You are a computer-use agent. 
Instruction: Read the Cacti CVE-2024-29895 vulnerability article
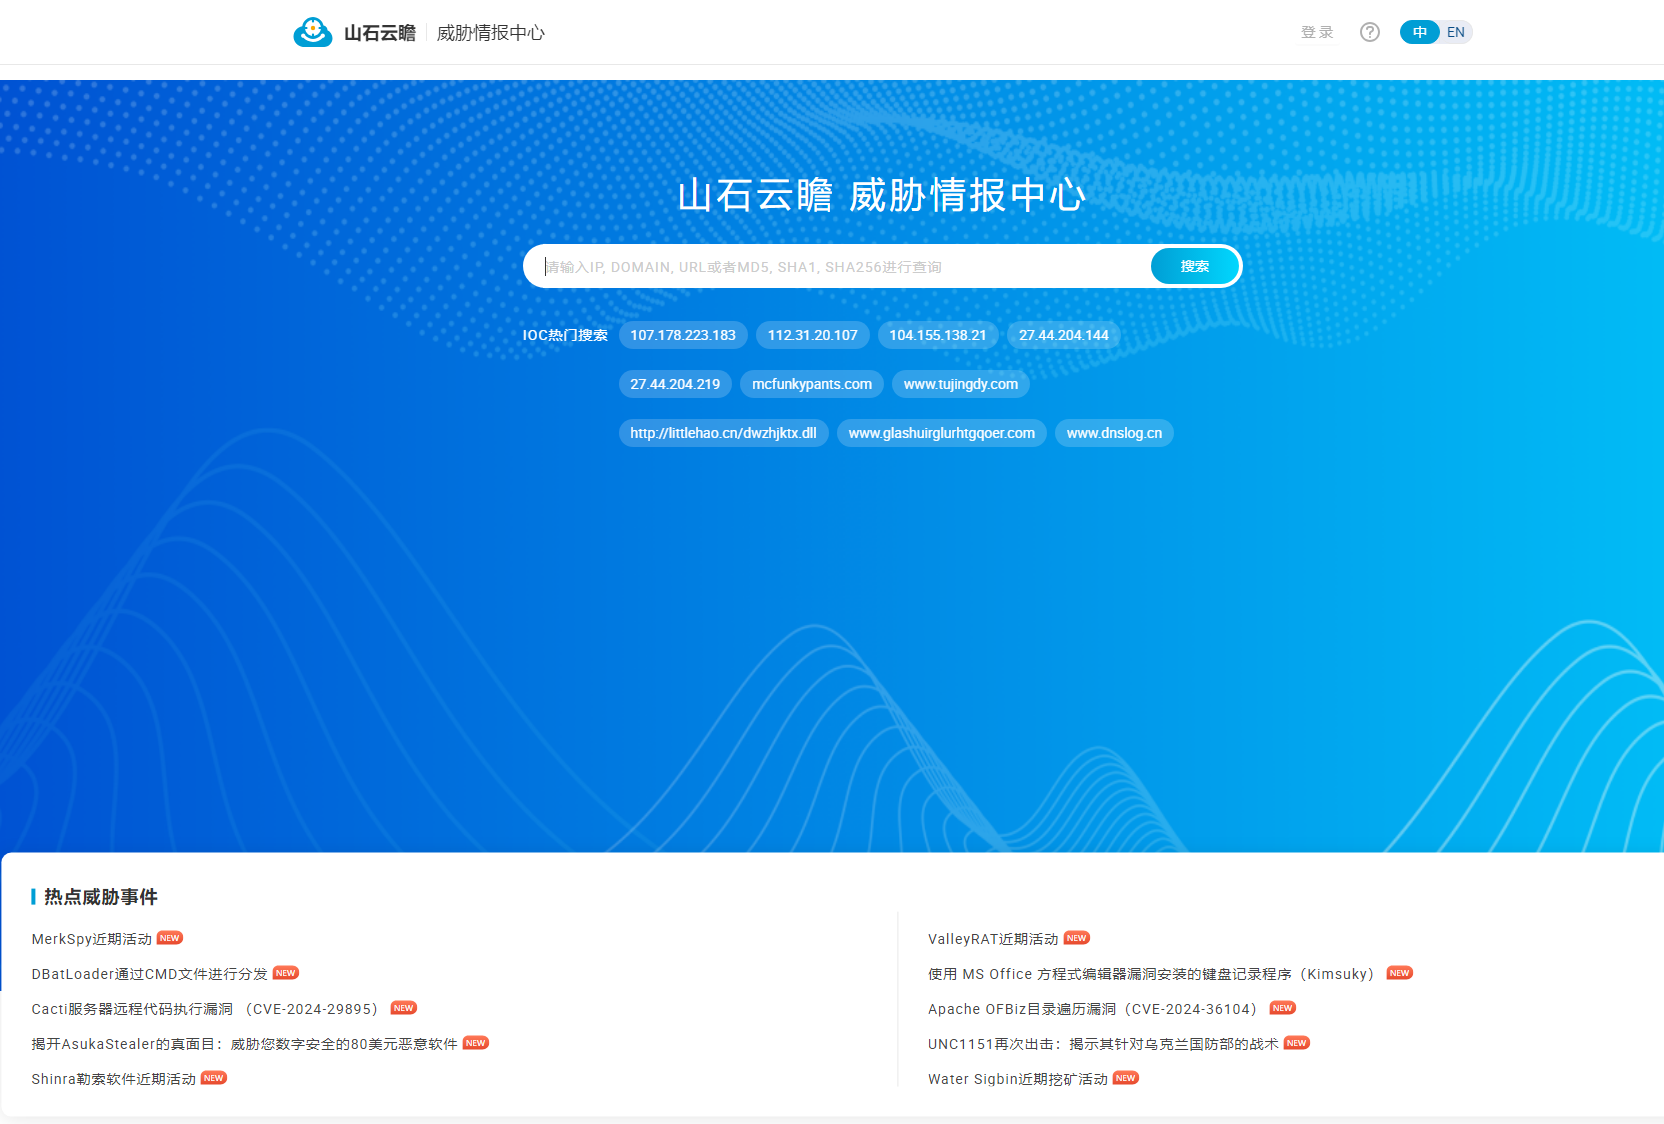coord(204,1009)
